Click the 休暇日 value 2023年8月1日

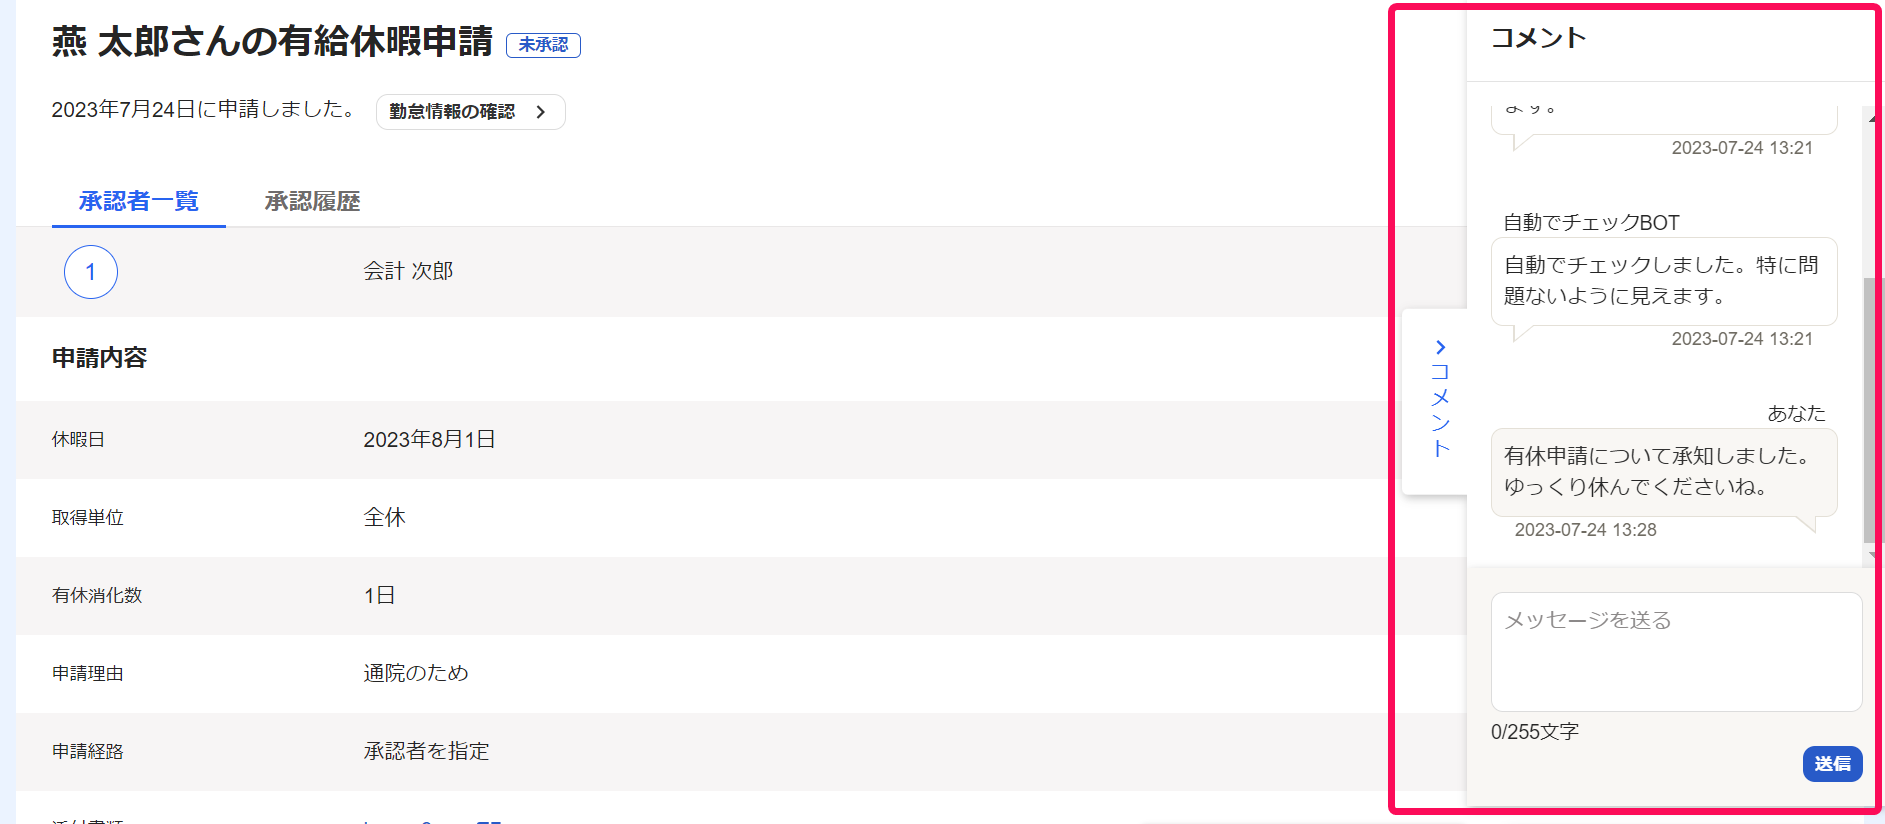429,440
